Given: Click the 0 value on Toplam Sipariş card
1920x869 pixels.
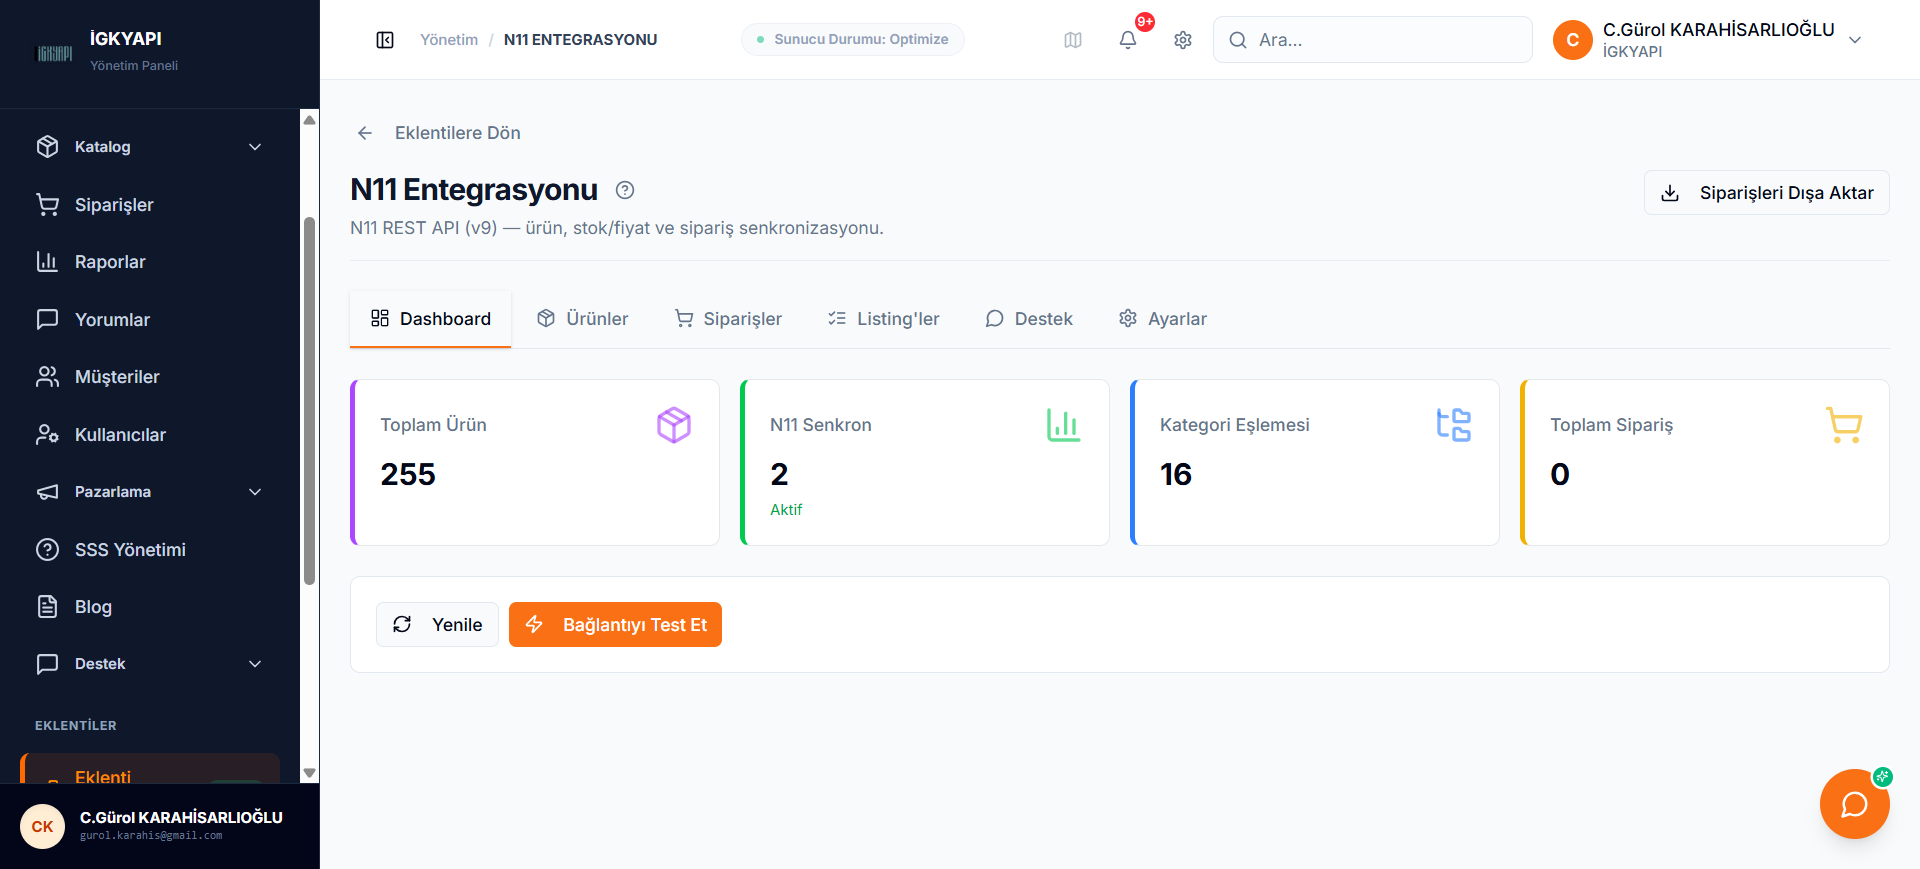Looking at the screenshot, I should (1560, 474).
